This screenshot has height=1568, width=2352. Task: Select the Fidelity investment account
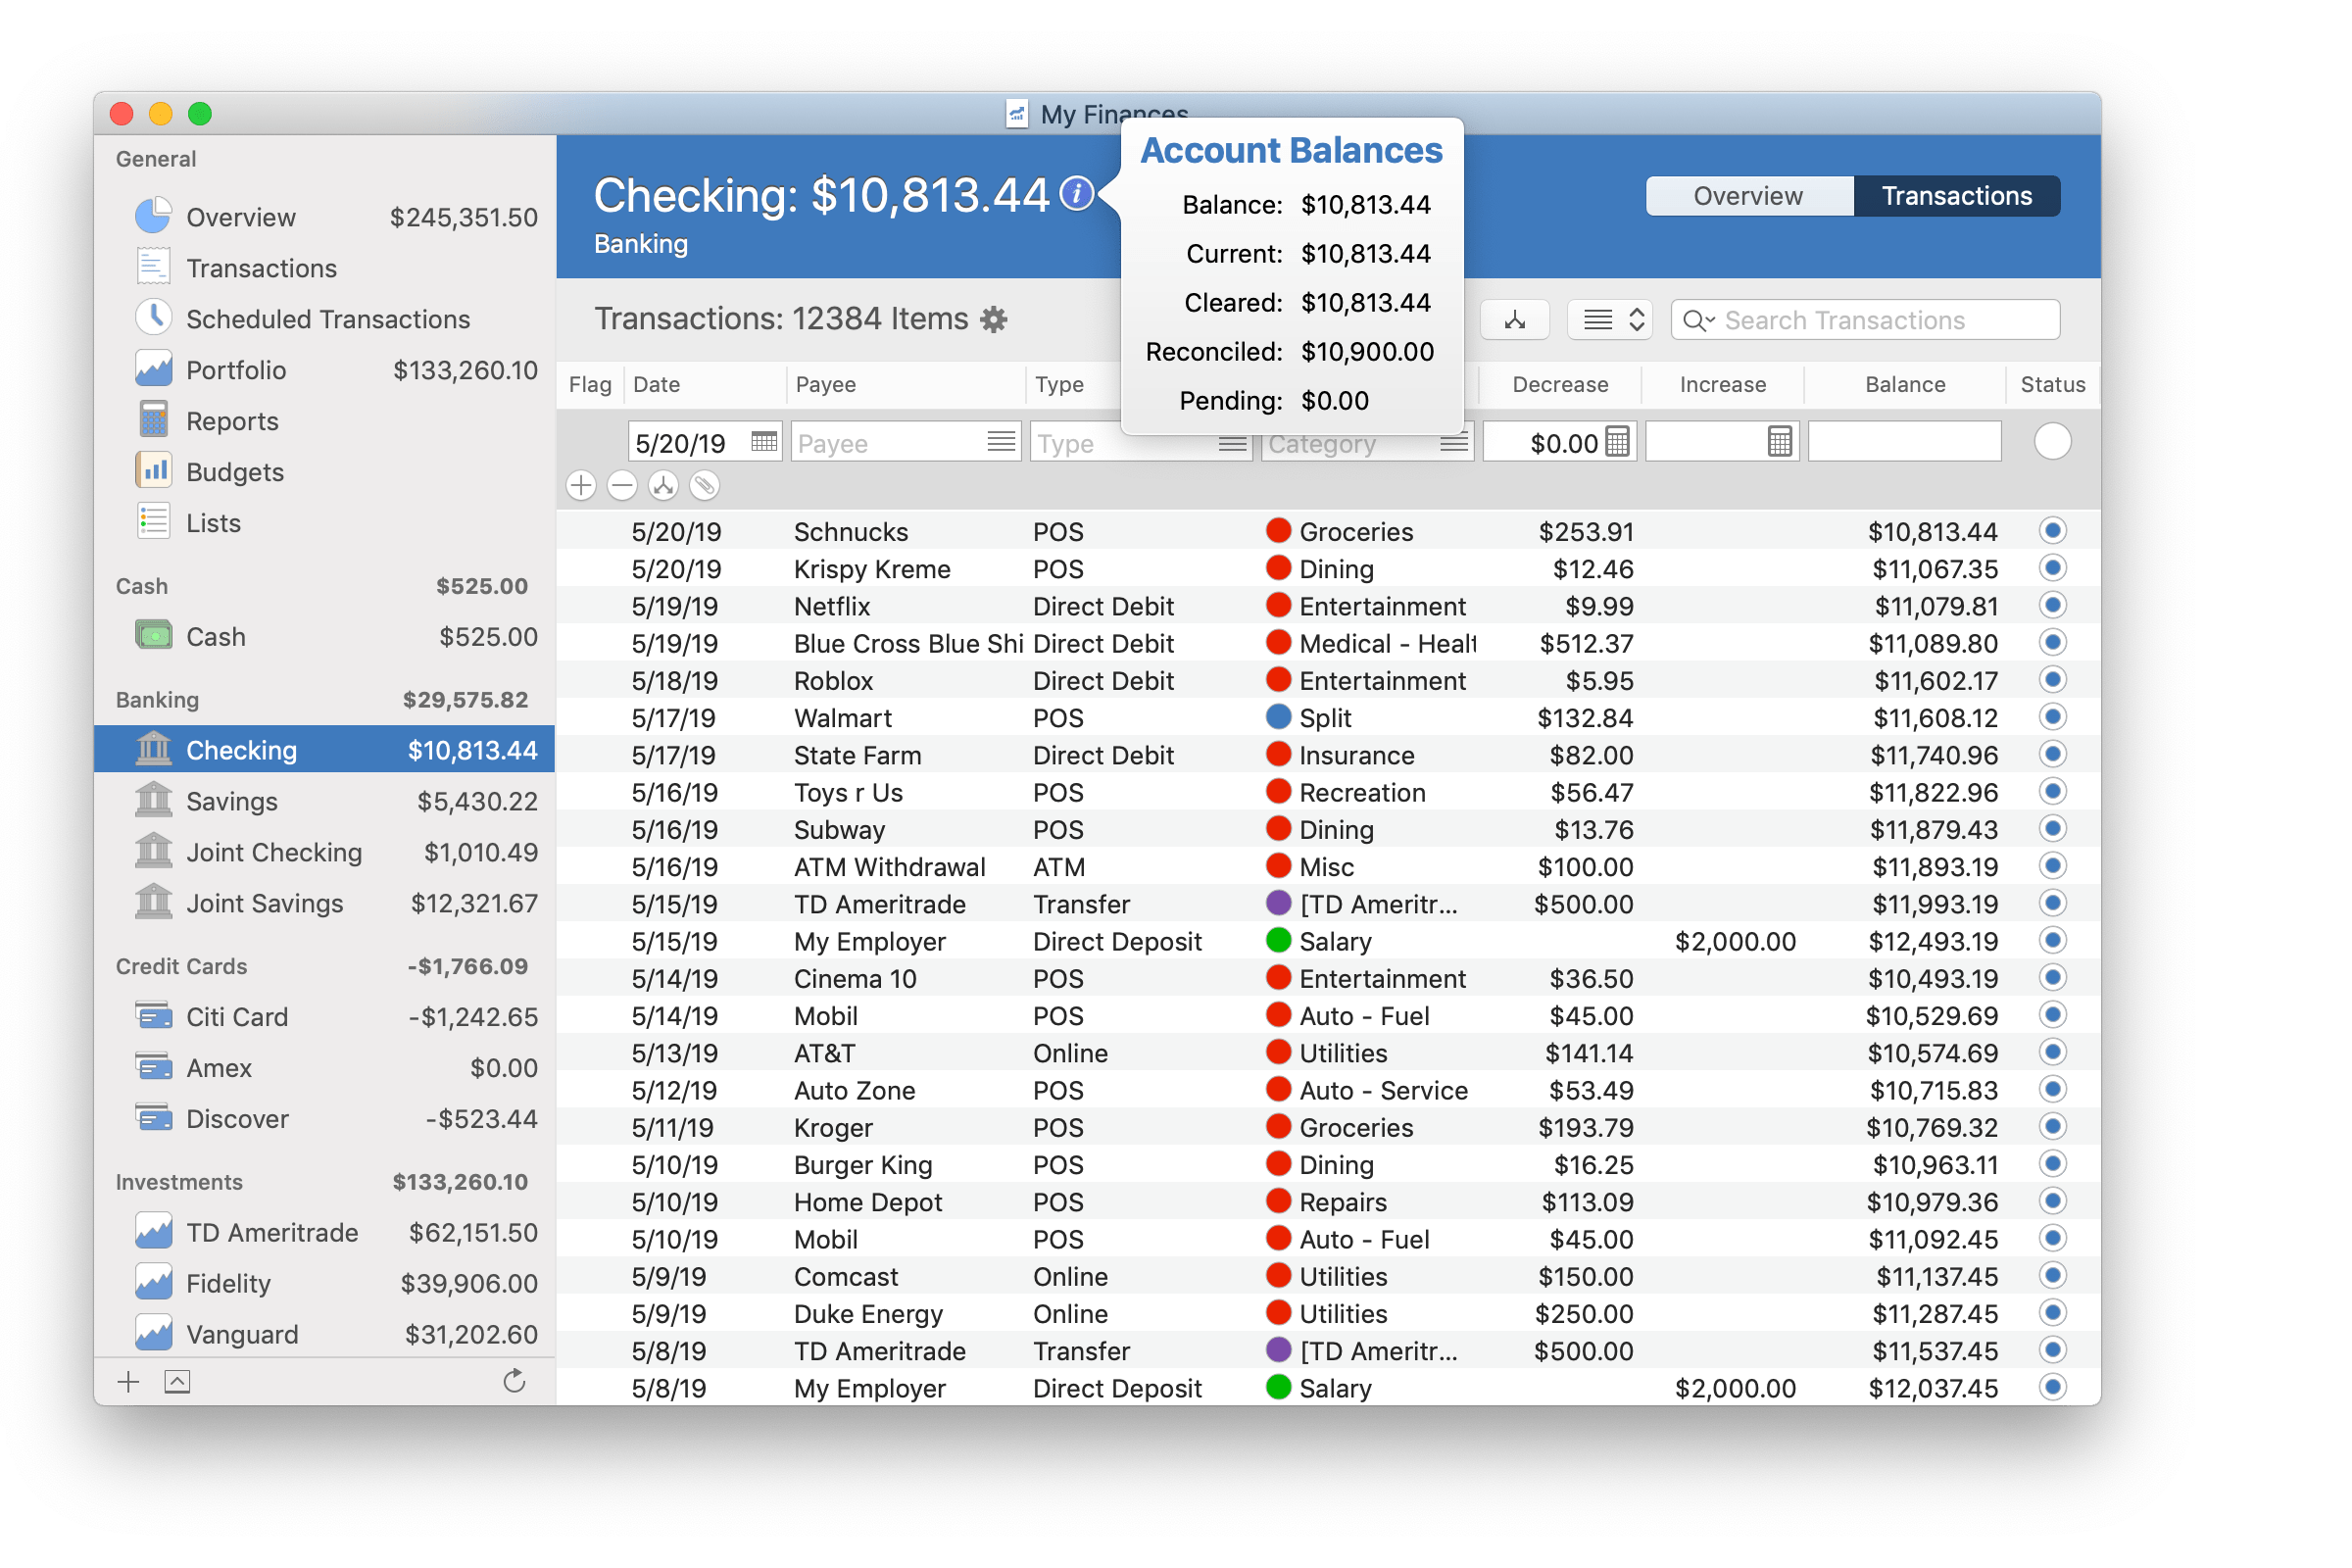(x=325, y=1283)
